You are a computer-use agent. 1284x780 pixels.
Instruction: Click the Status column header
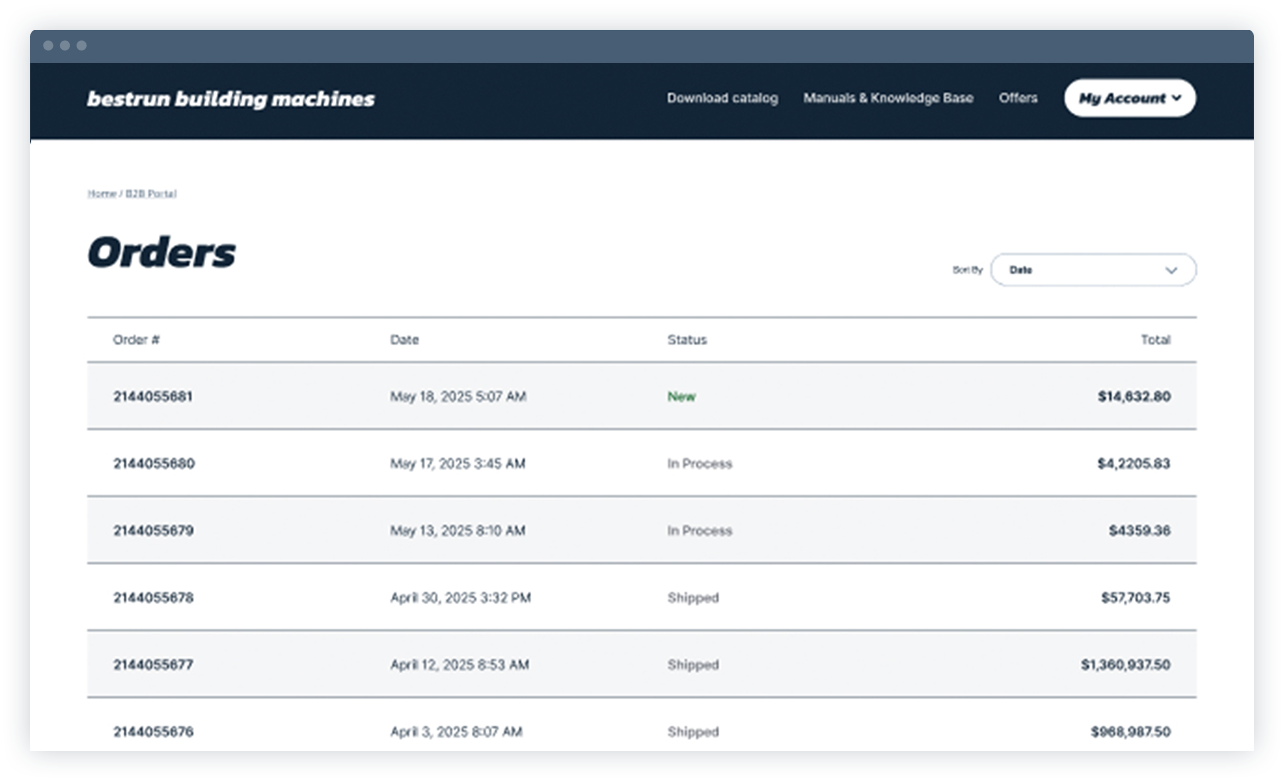tap(687, 340)
